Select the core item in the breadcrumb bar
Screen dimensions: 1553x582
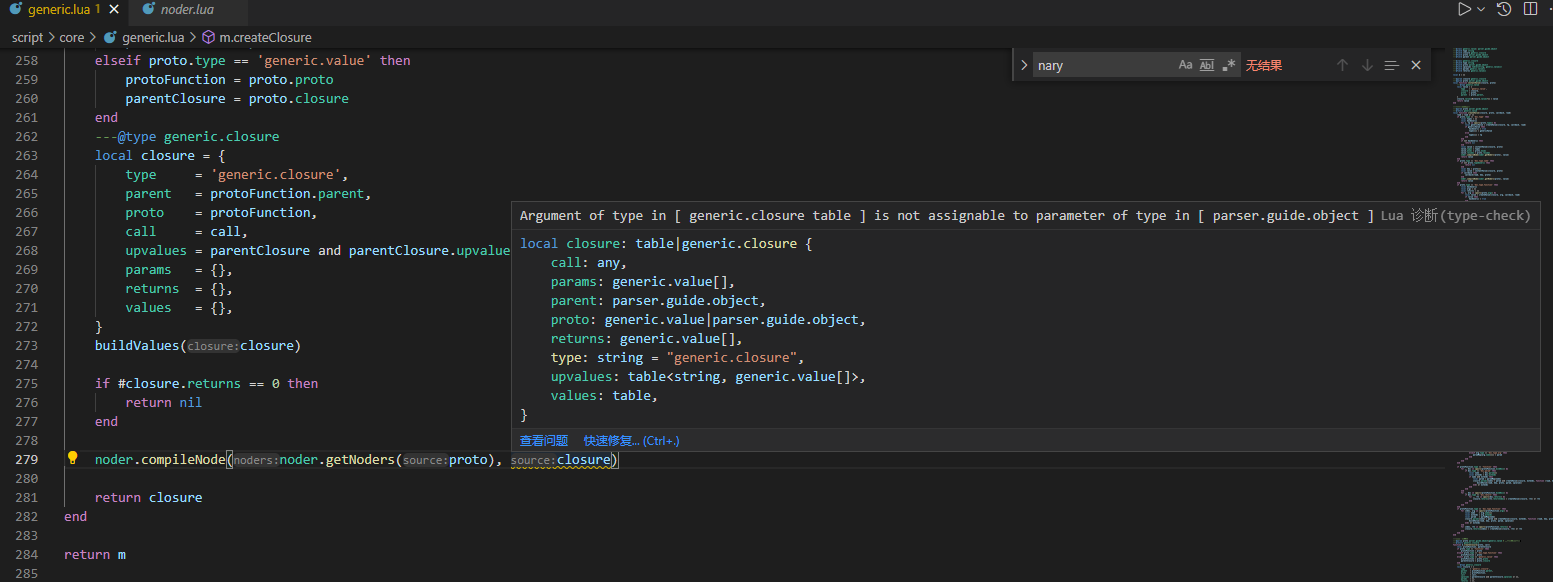(72, 37)
